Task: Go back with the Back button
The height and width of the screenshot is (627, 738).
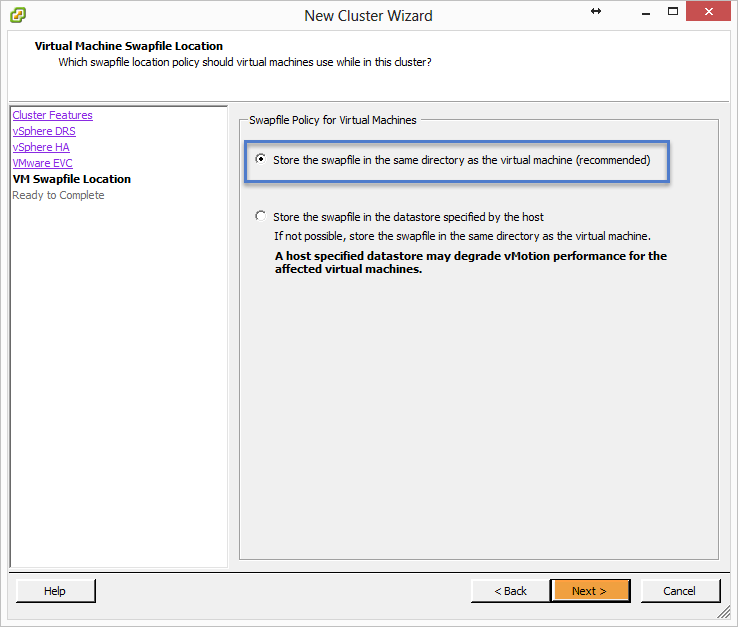Action: click(510, 591)
